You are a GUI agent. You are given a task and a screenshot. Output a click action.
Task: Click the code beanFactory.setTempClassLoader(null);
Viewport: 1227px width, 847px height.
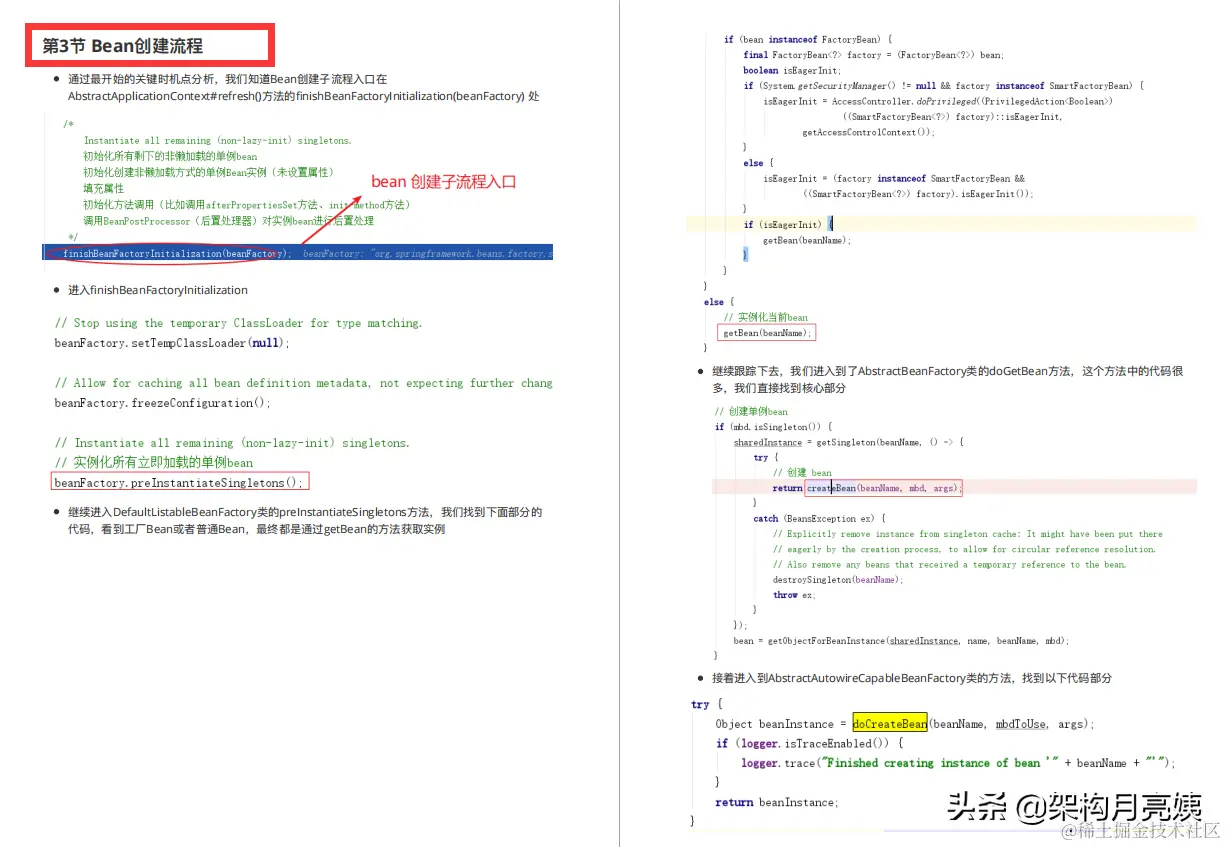171,343
